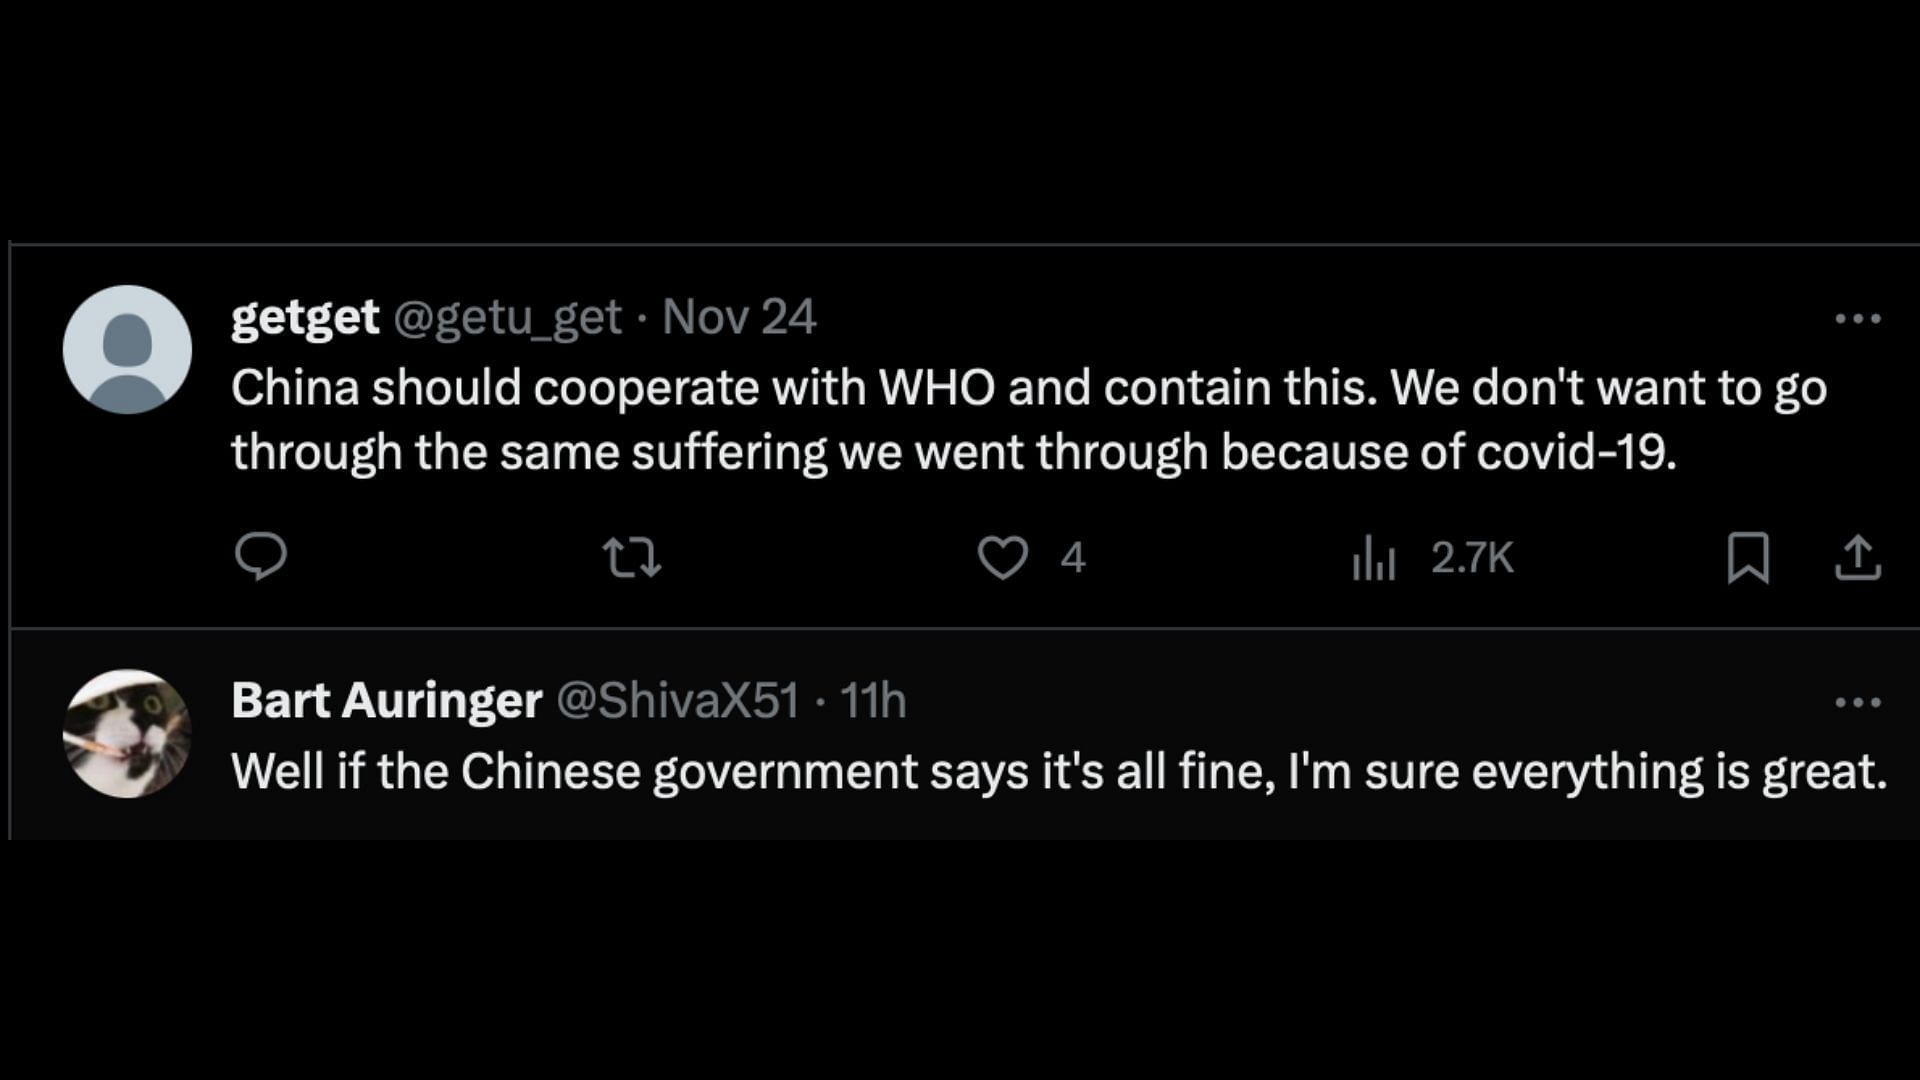
Task: Repost getget's tweet about WHO
Action: (632, 557)
